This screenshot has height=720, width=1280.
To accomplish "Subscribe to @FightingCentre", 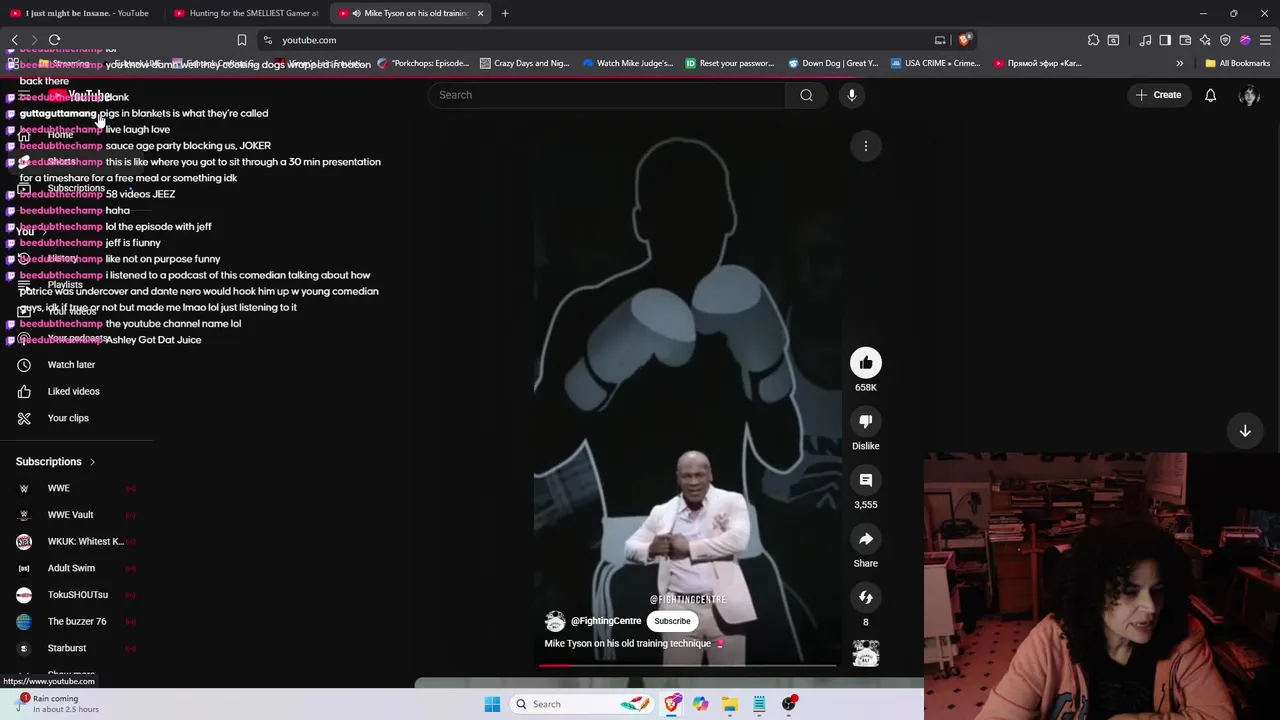I will click(x=672, y=621).
